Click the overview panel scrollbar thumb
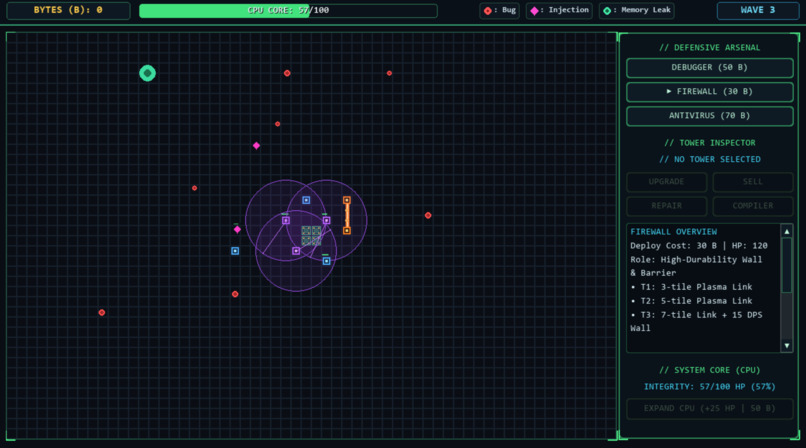 coord(786,265)
